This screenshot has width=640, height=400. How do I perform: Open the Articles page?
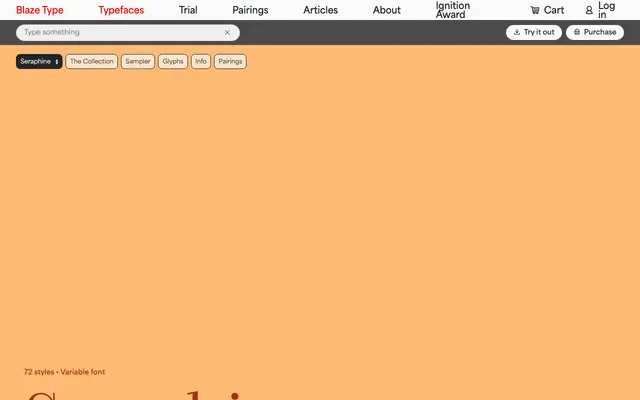click(x=320, y=10)
